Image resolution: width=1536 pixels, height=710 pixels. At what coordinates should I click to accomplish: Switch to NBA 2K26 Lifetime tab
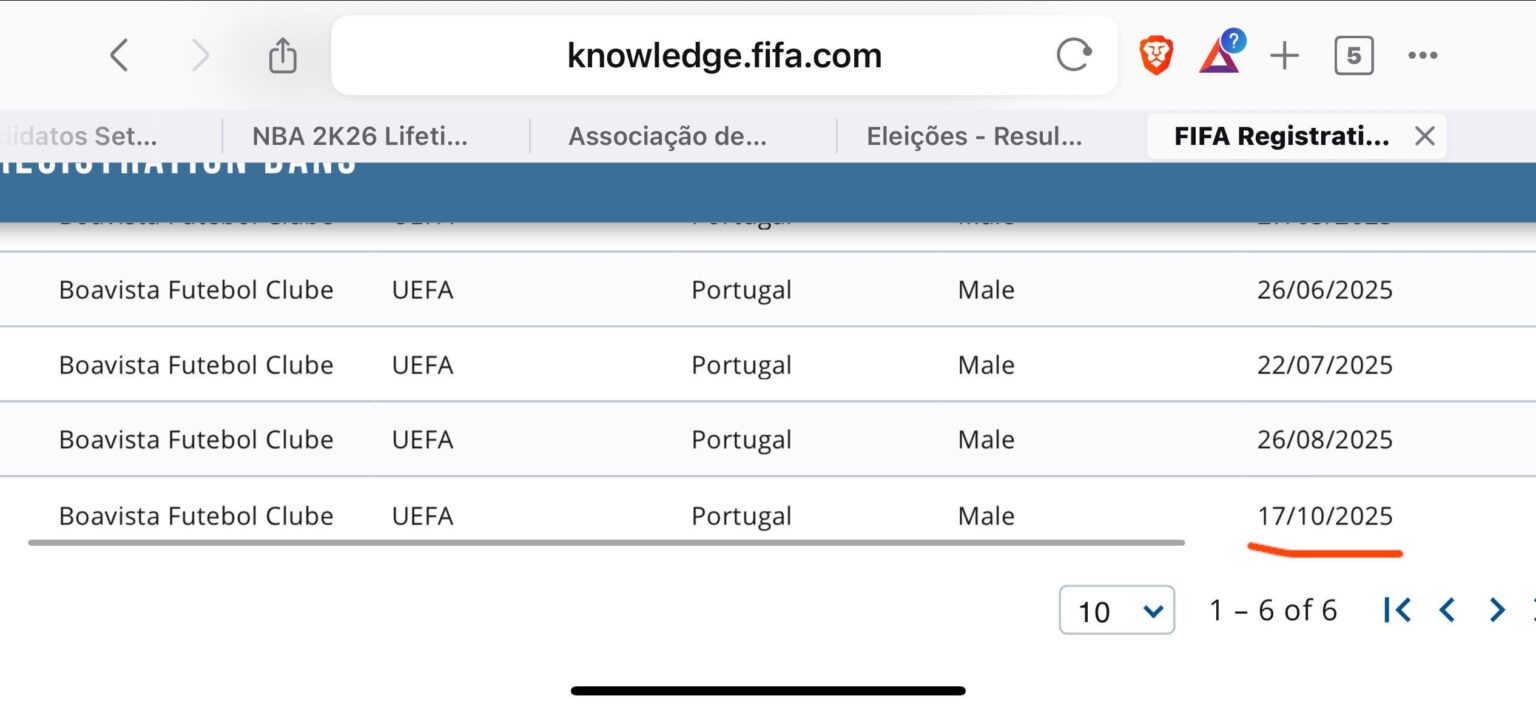pyautogui.click(x=360, y=137)
